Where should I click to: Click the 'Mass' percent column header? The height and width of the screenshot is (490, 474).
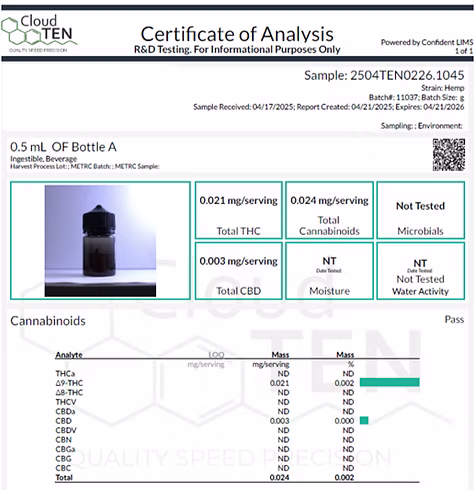point(345,355)
